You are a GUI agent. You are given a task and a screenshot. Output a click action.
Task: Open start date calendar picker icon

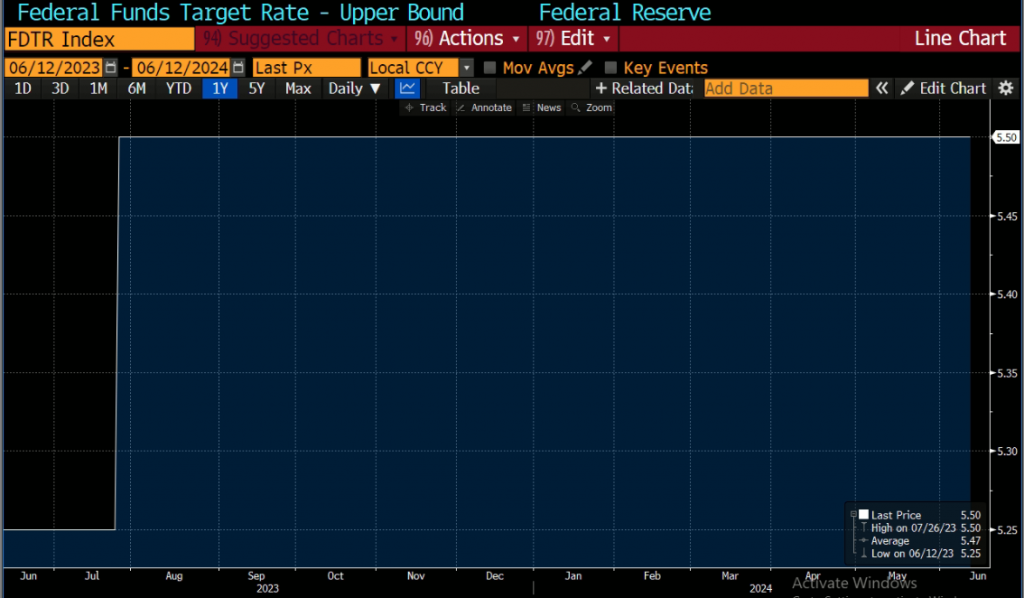[x=110, y=67]
